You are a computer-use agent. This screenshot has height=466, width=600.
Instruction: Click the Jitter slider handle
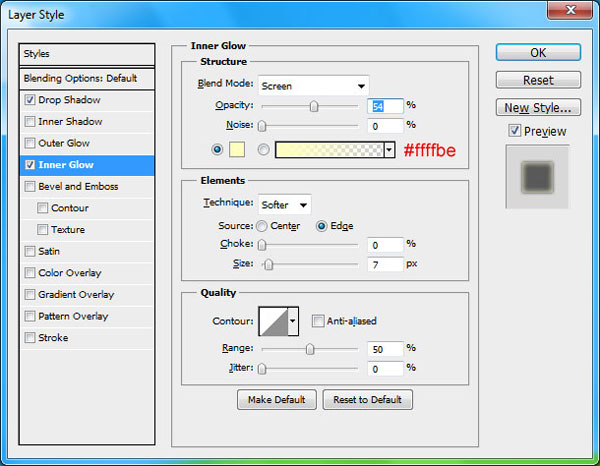pos(262,369)
